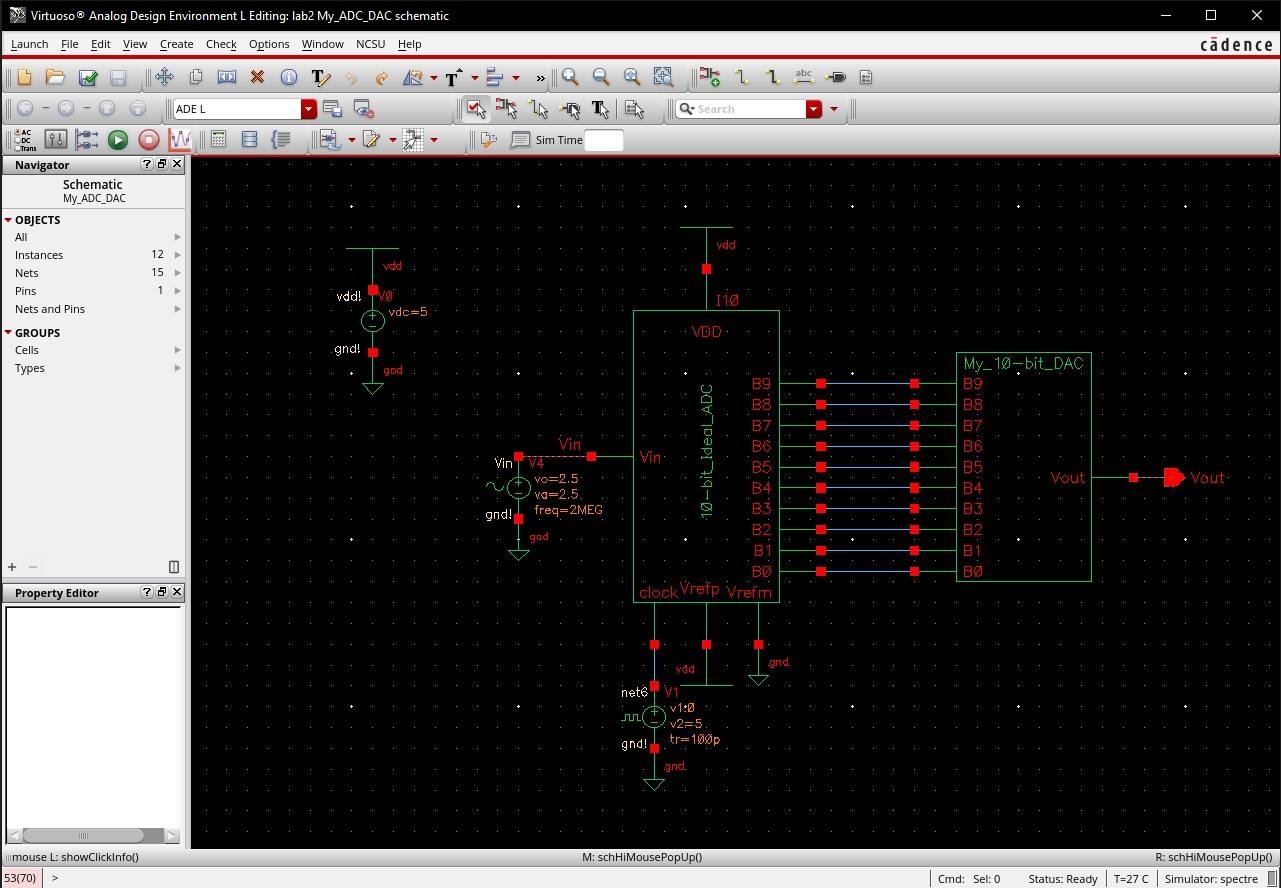Screen dimensions: 1281x888
Task: Select the Trans radio button in the toolbar
Action: [17, 147]
